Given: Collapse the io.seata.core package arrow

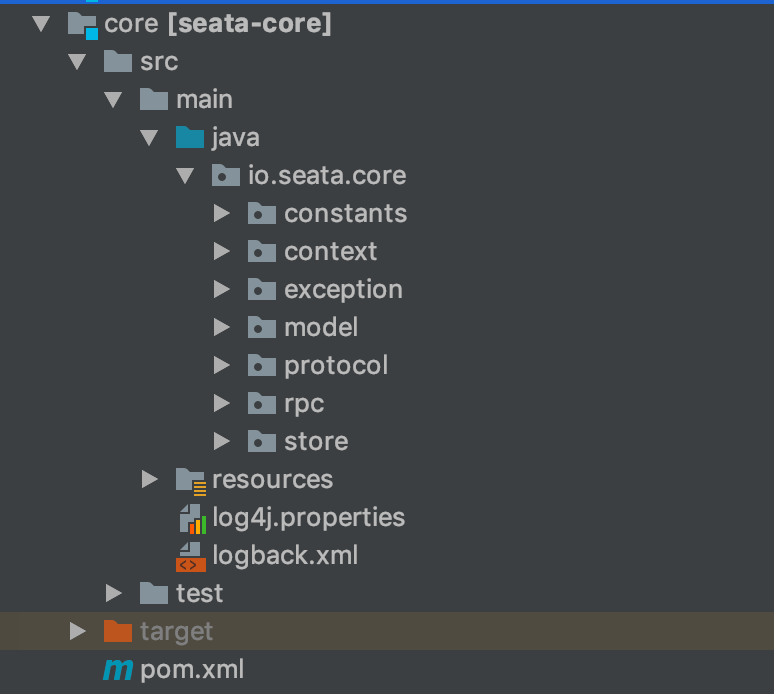Looking at the screenshot, I should [185, 176].
